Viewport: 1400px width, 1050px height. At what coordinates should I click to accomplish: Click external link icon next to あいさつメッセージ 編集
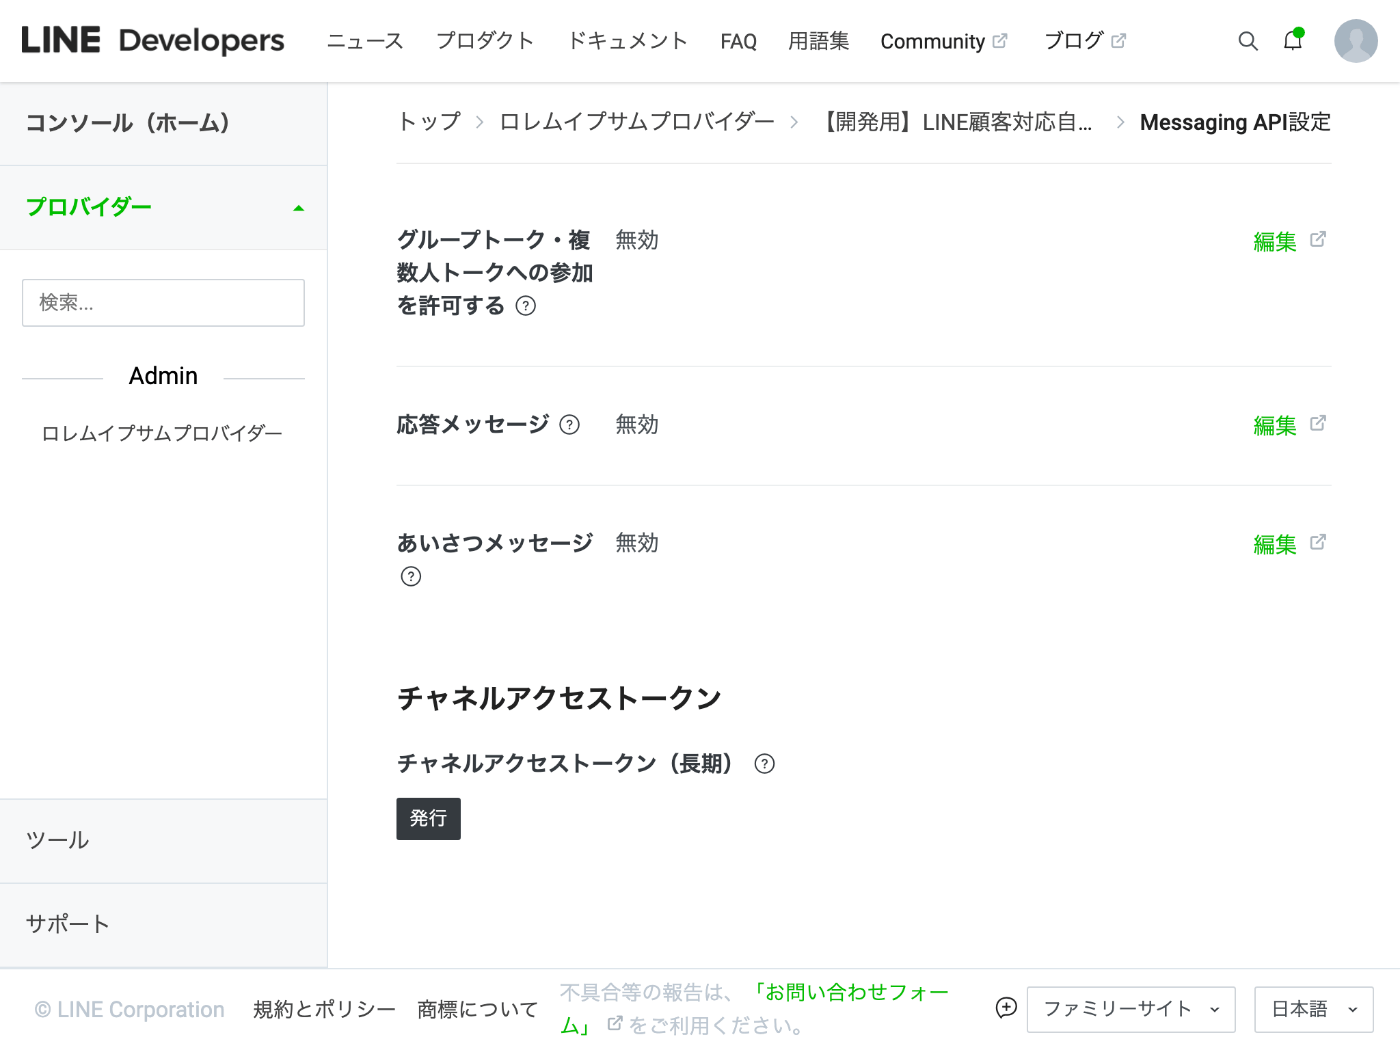[1318, 542]
